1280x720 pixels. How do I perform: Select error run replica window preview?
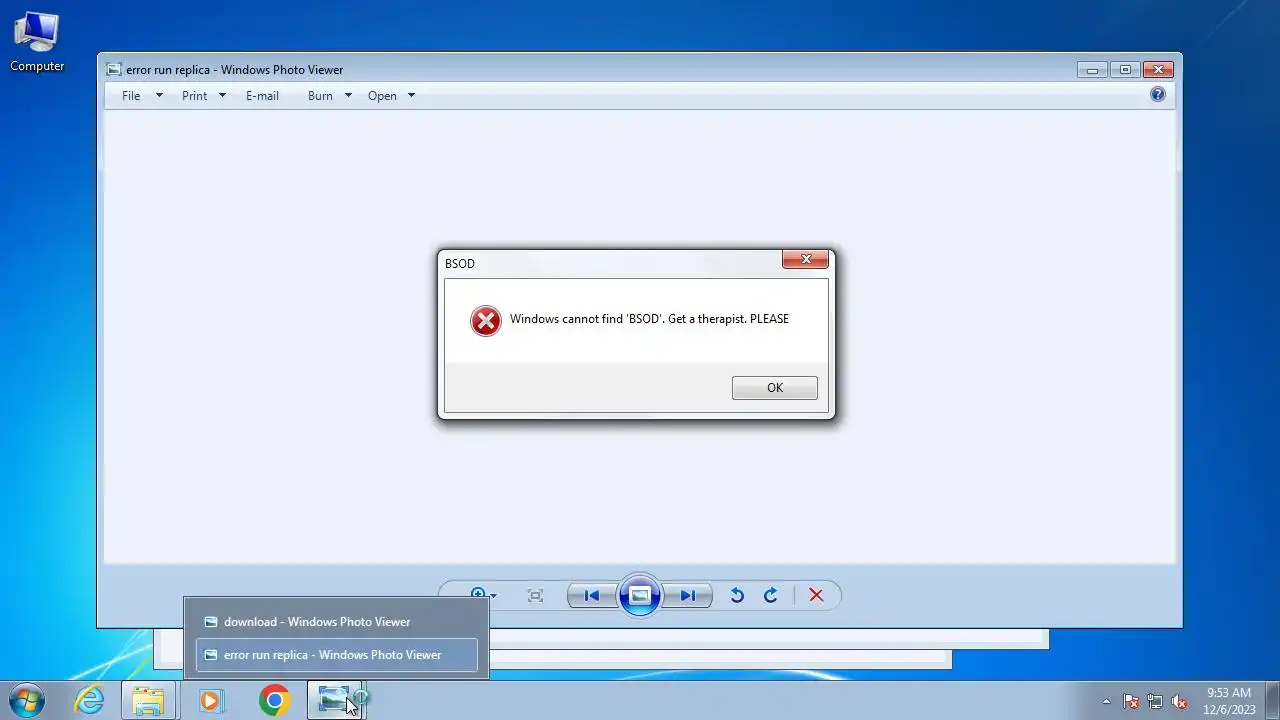pyautogui.click(x=336, y=655)
